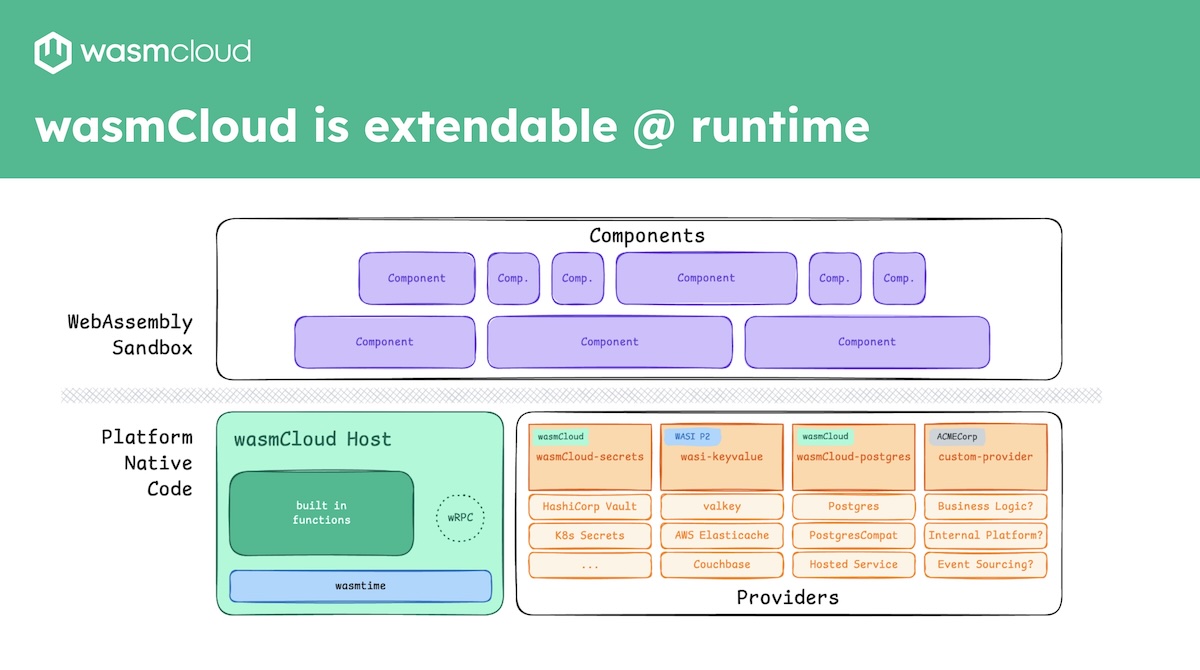The image size is (1200, 670).
Task: Expand the ellipsis item under HashiCorp Vault
Action: (589, 564)
